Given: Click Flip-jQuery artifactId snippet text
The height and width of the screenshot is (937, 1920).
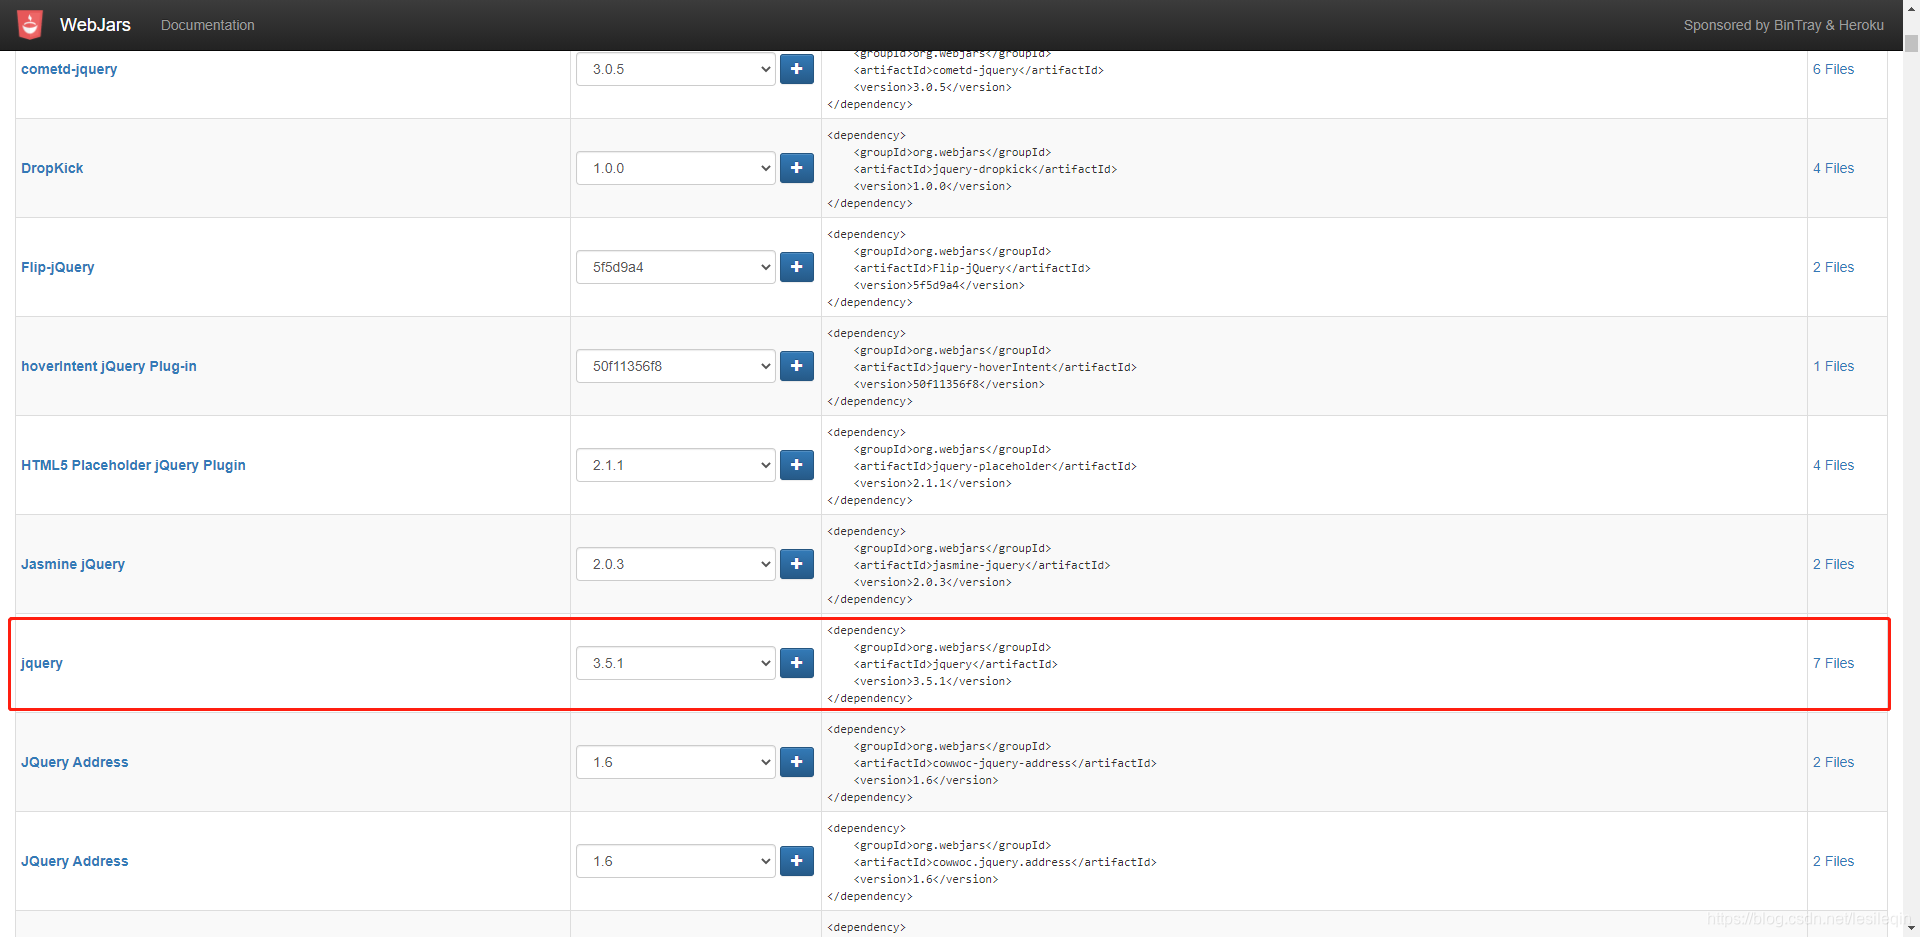Looking at the screenshot, I should 972,268.
